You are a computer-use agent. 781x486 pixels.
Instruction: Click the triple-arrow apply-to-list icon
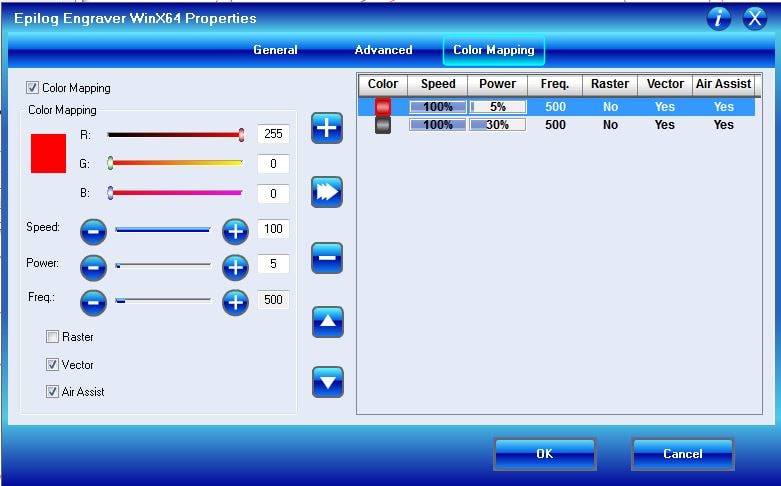(x=327, y=192)
